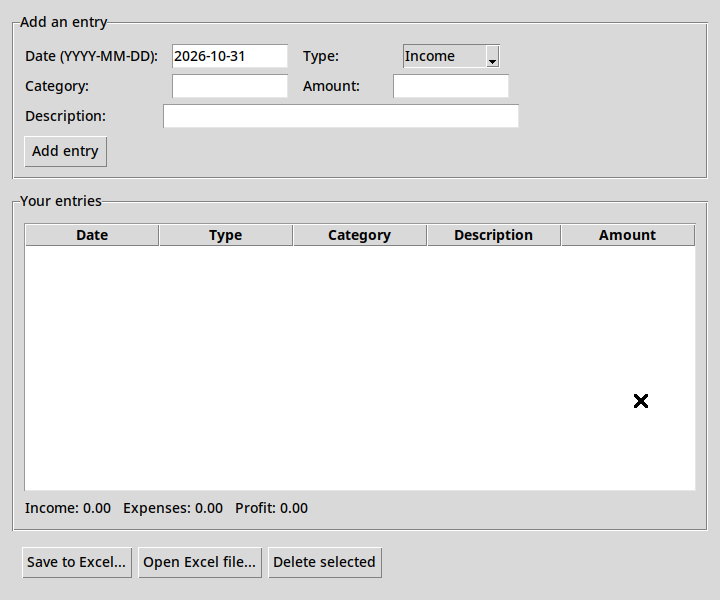Click the 'Category:' label

tap(57, 86)
